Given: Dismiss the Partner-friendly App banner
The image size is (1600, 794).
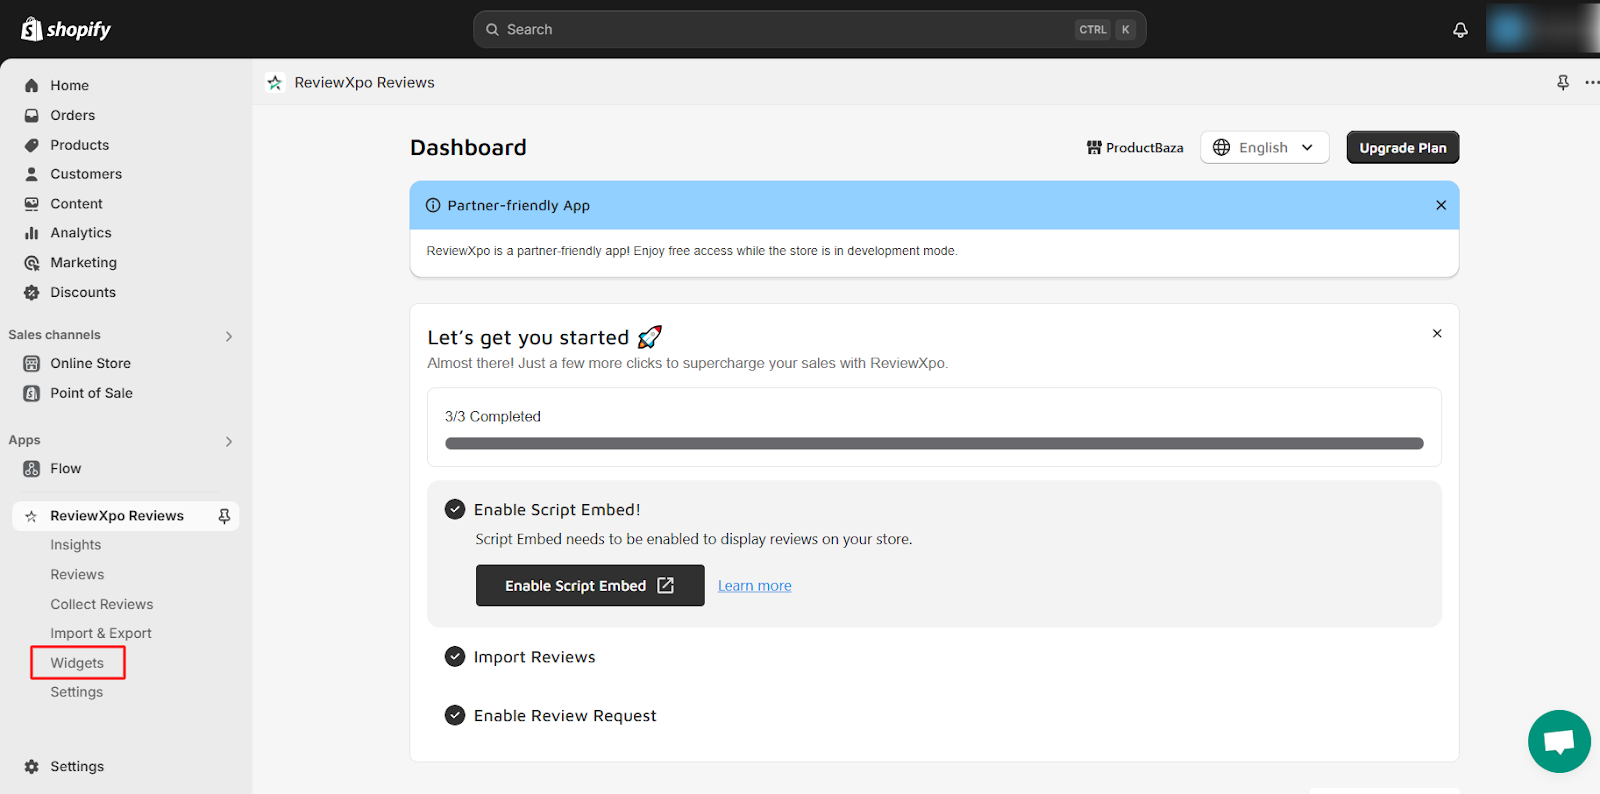Looking at the screenshot, I should pos(1441,205).
